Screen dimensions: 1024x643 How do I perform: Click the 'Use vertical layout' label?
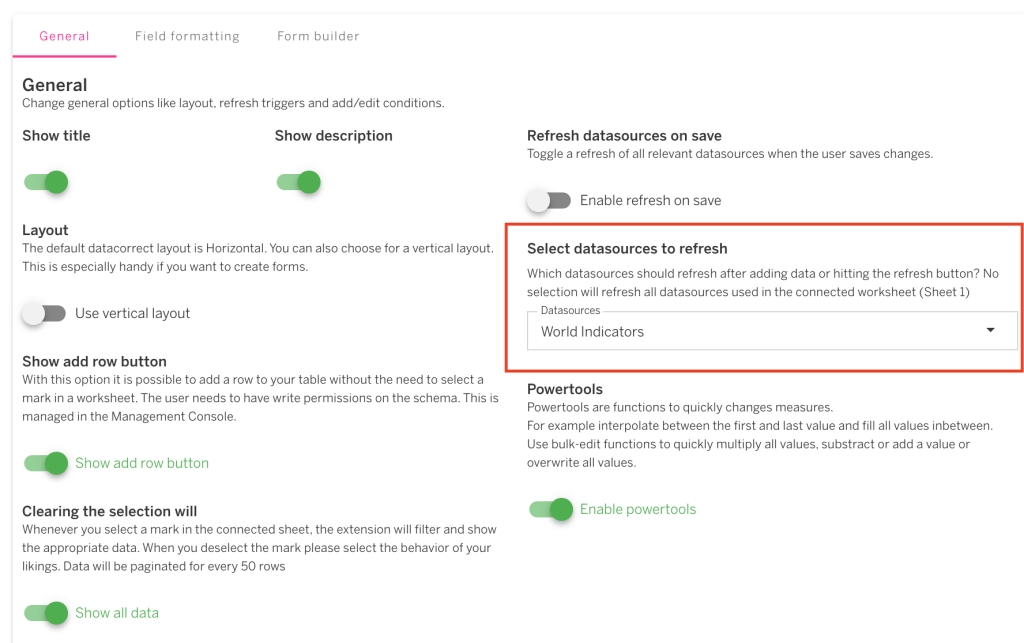pos(132,313)
